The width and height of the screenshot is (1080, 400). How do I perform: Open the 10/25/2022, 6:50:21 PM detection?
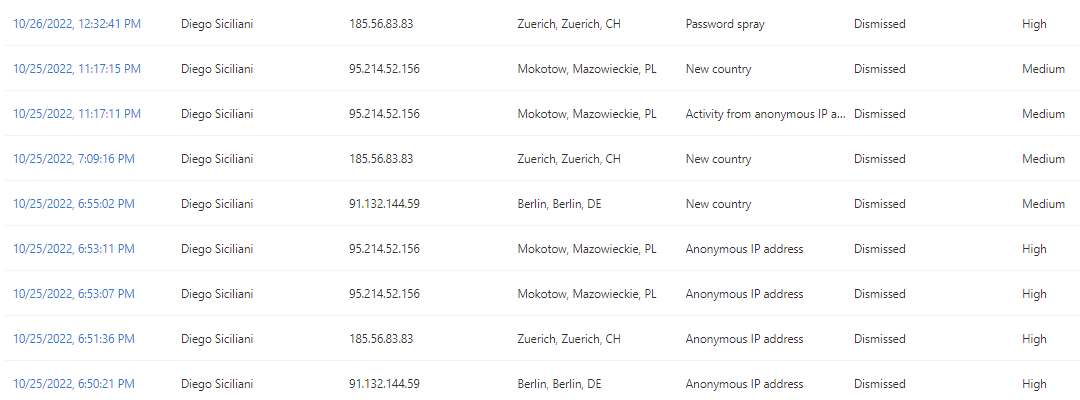73,384
